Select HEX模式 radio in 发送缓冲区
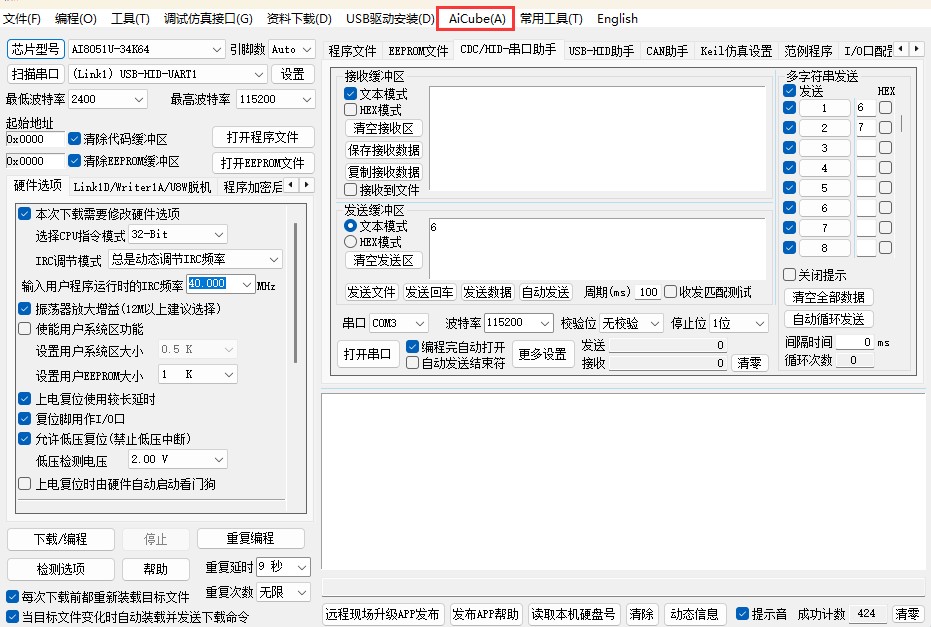The image size is (931, 627). pos(350,242)
